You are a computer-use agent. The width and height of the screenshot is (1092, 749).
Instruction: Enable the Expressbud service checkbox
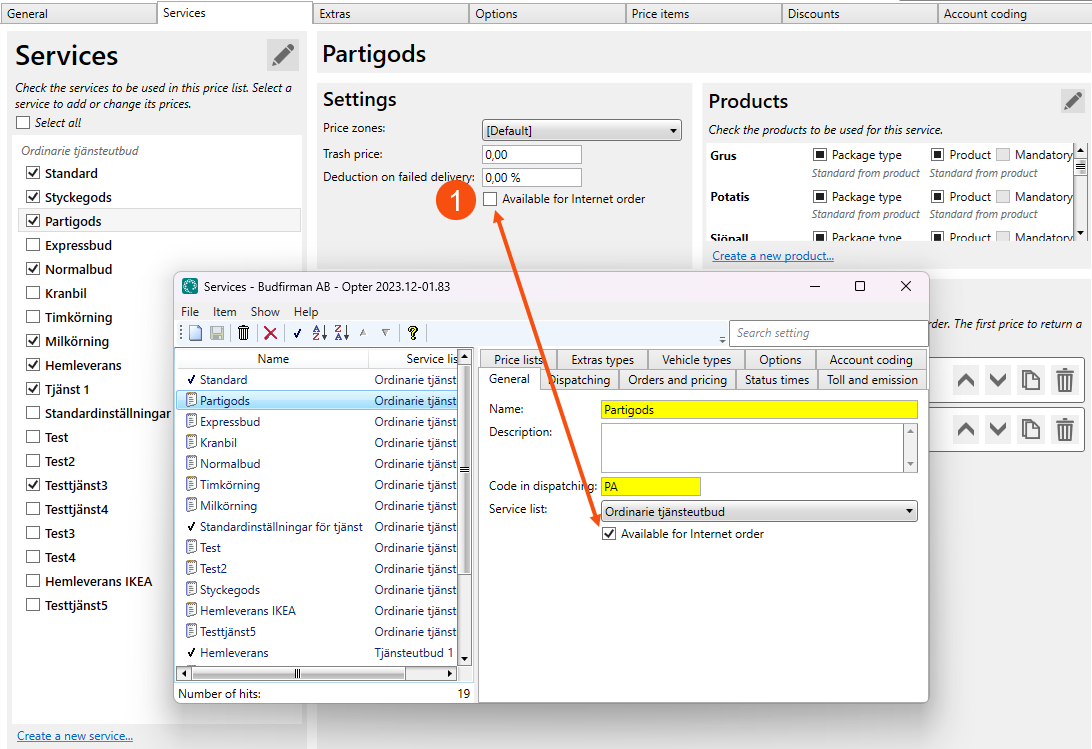pos(33,245)
